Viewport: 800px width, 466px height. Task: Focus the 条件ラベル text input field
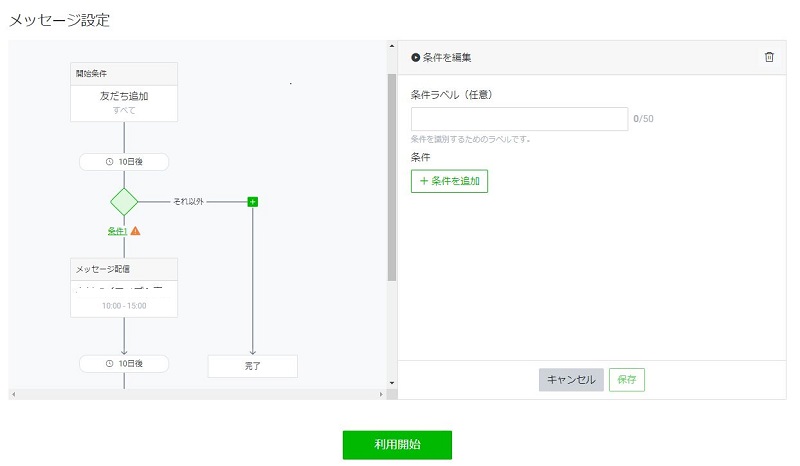click(x=519, y=119)
